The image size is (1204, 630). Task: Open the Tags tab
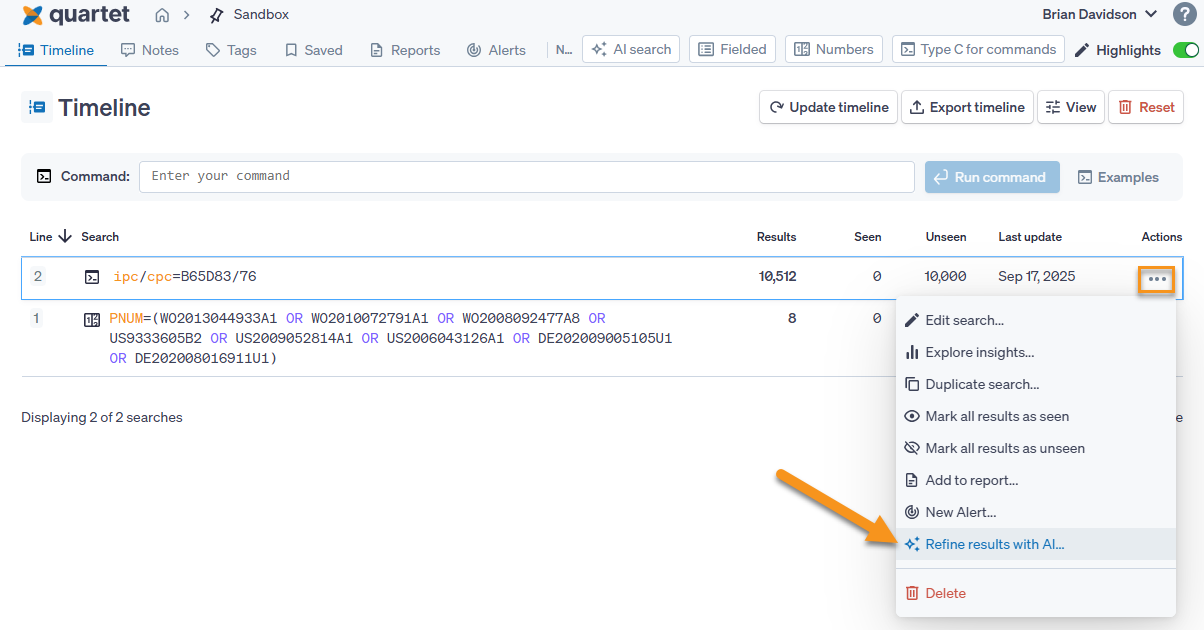(231, 50)
